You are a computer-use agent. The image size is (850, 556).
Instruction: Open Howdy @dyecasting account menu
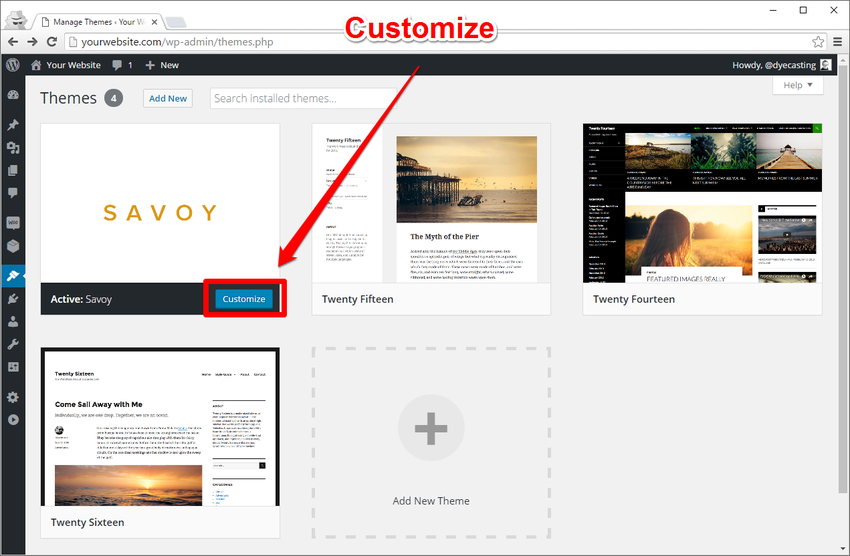point(781,65)
